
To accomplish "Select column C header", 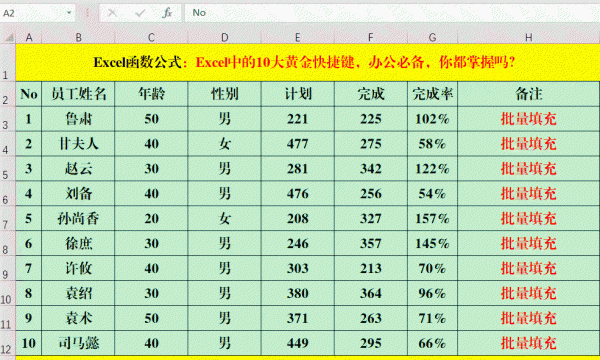I will pos(151,37).
